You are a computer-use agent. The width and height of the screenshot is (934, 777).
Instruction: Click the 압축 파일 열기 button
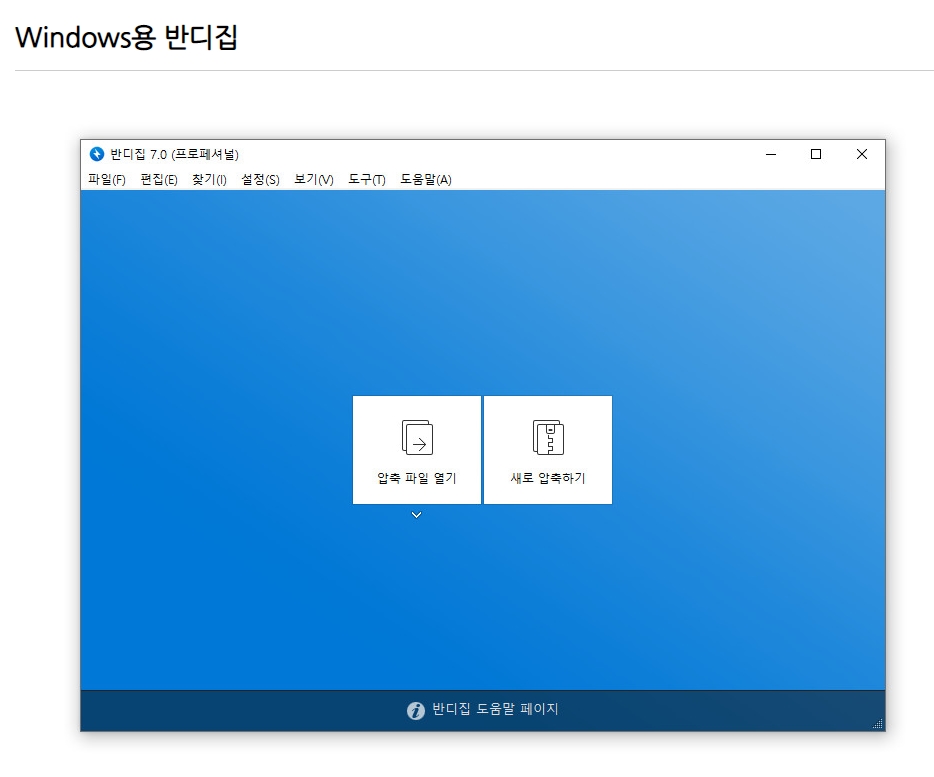pos(417,450)
